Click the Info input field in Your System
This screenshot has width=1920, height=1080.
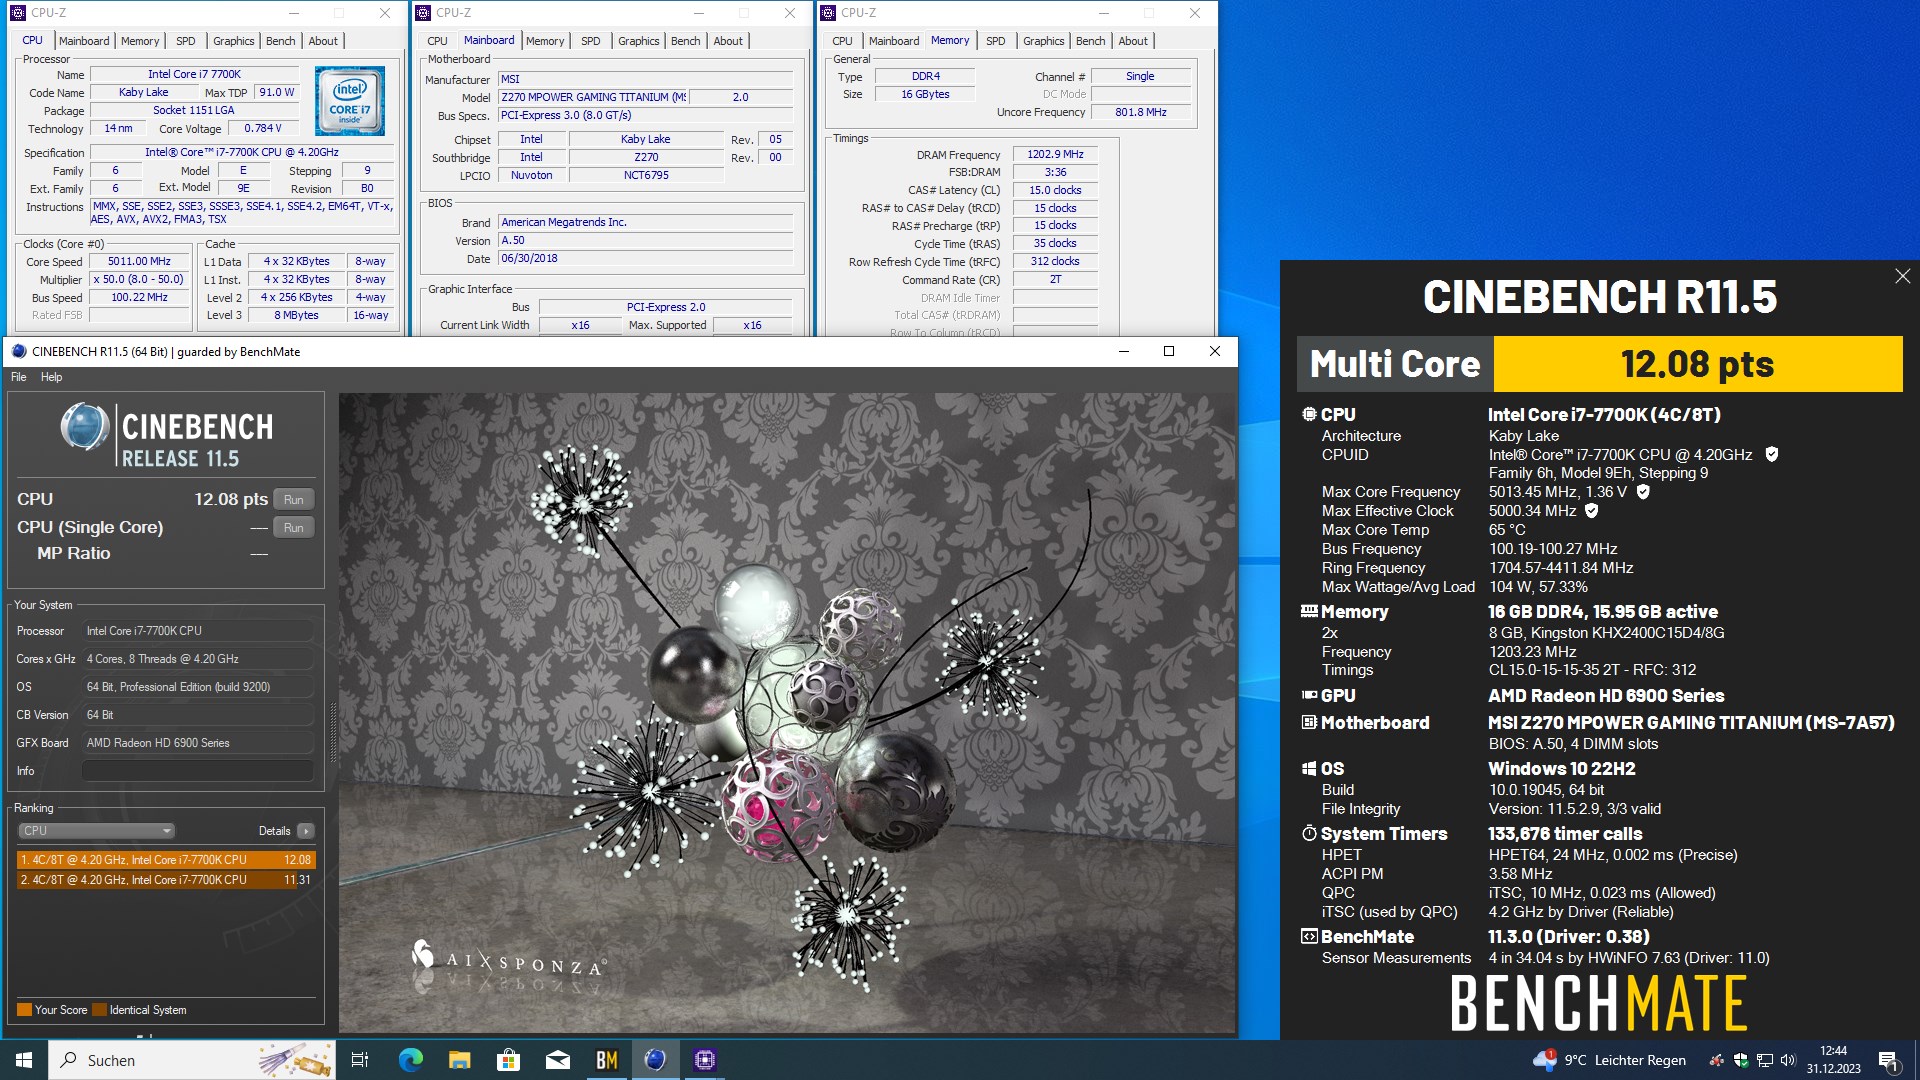198,771
